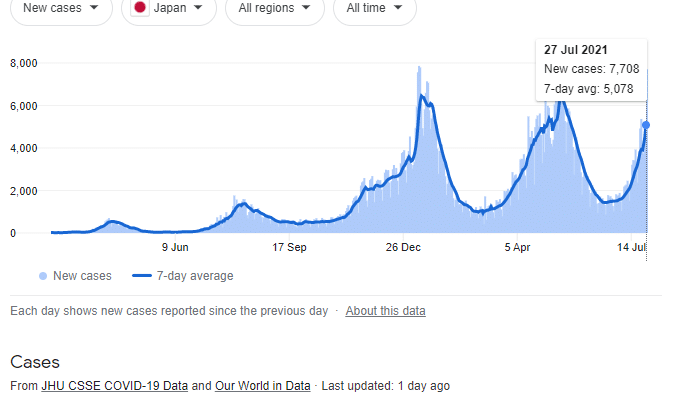This screenshot has height=401, width=684.
Task: Open the Japan country dropdown
Action: [168, 8]
